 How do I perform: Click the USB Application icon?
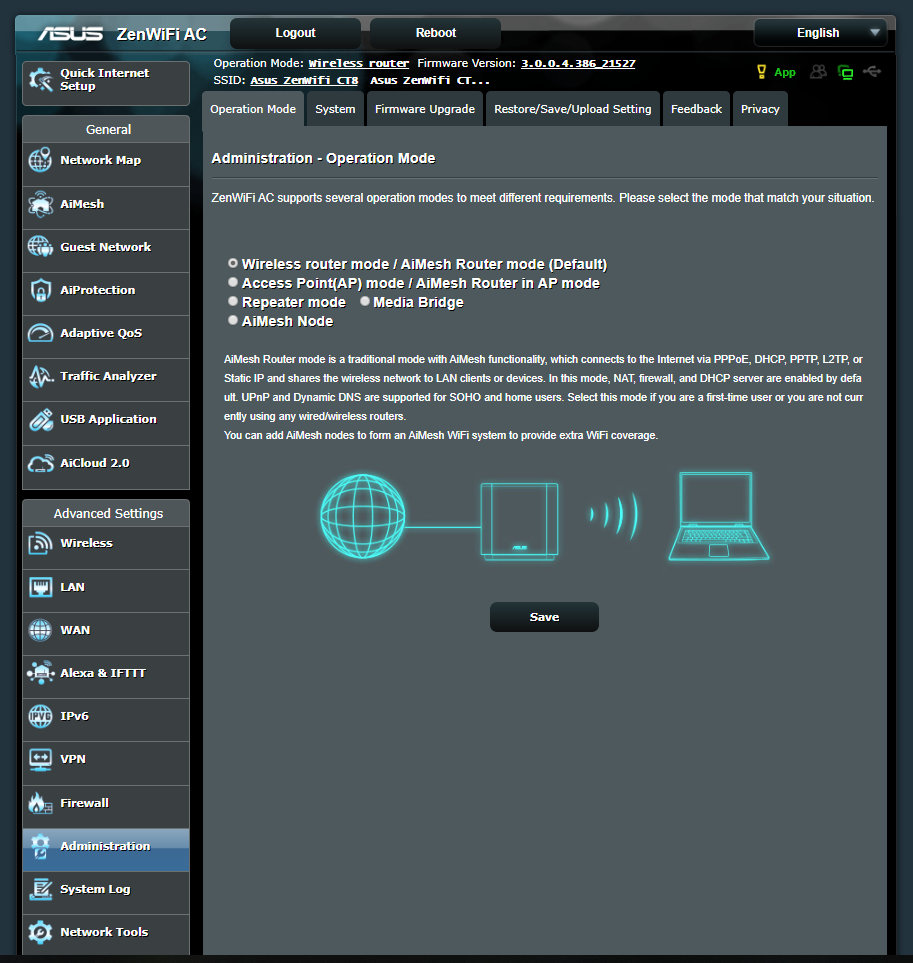41,419
